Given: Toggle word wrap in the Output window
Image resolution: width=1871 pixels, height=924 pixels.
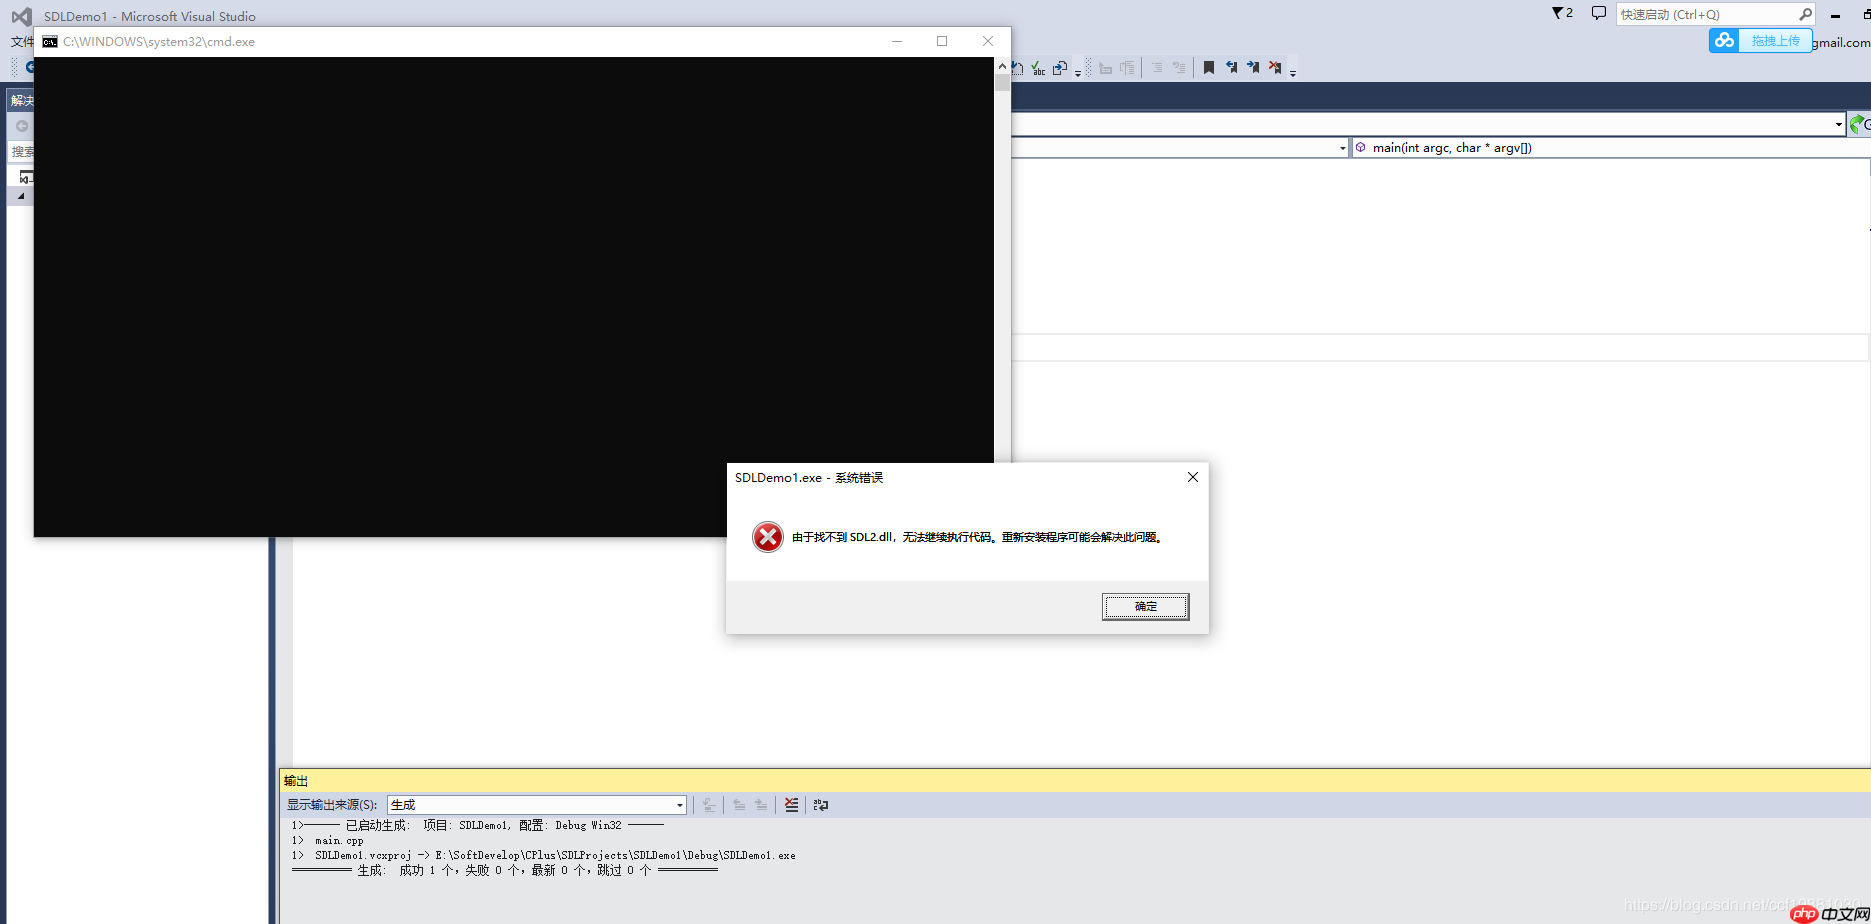Looking at the screenshot, I should pos(820,805).
